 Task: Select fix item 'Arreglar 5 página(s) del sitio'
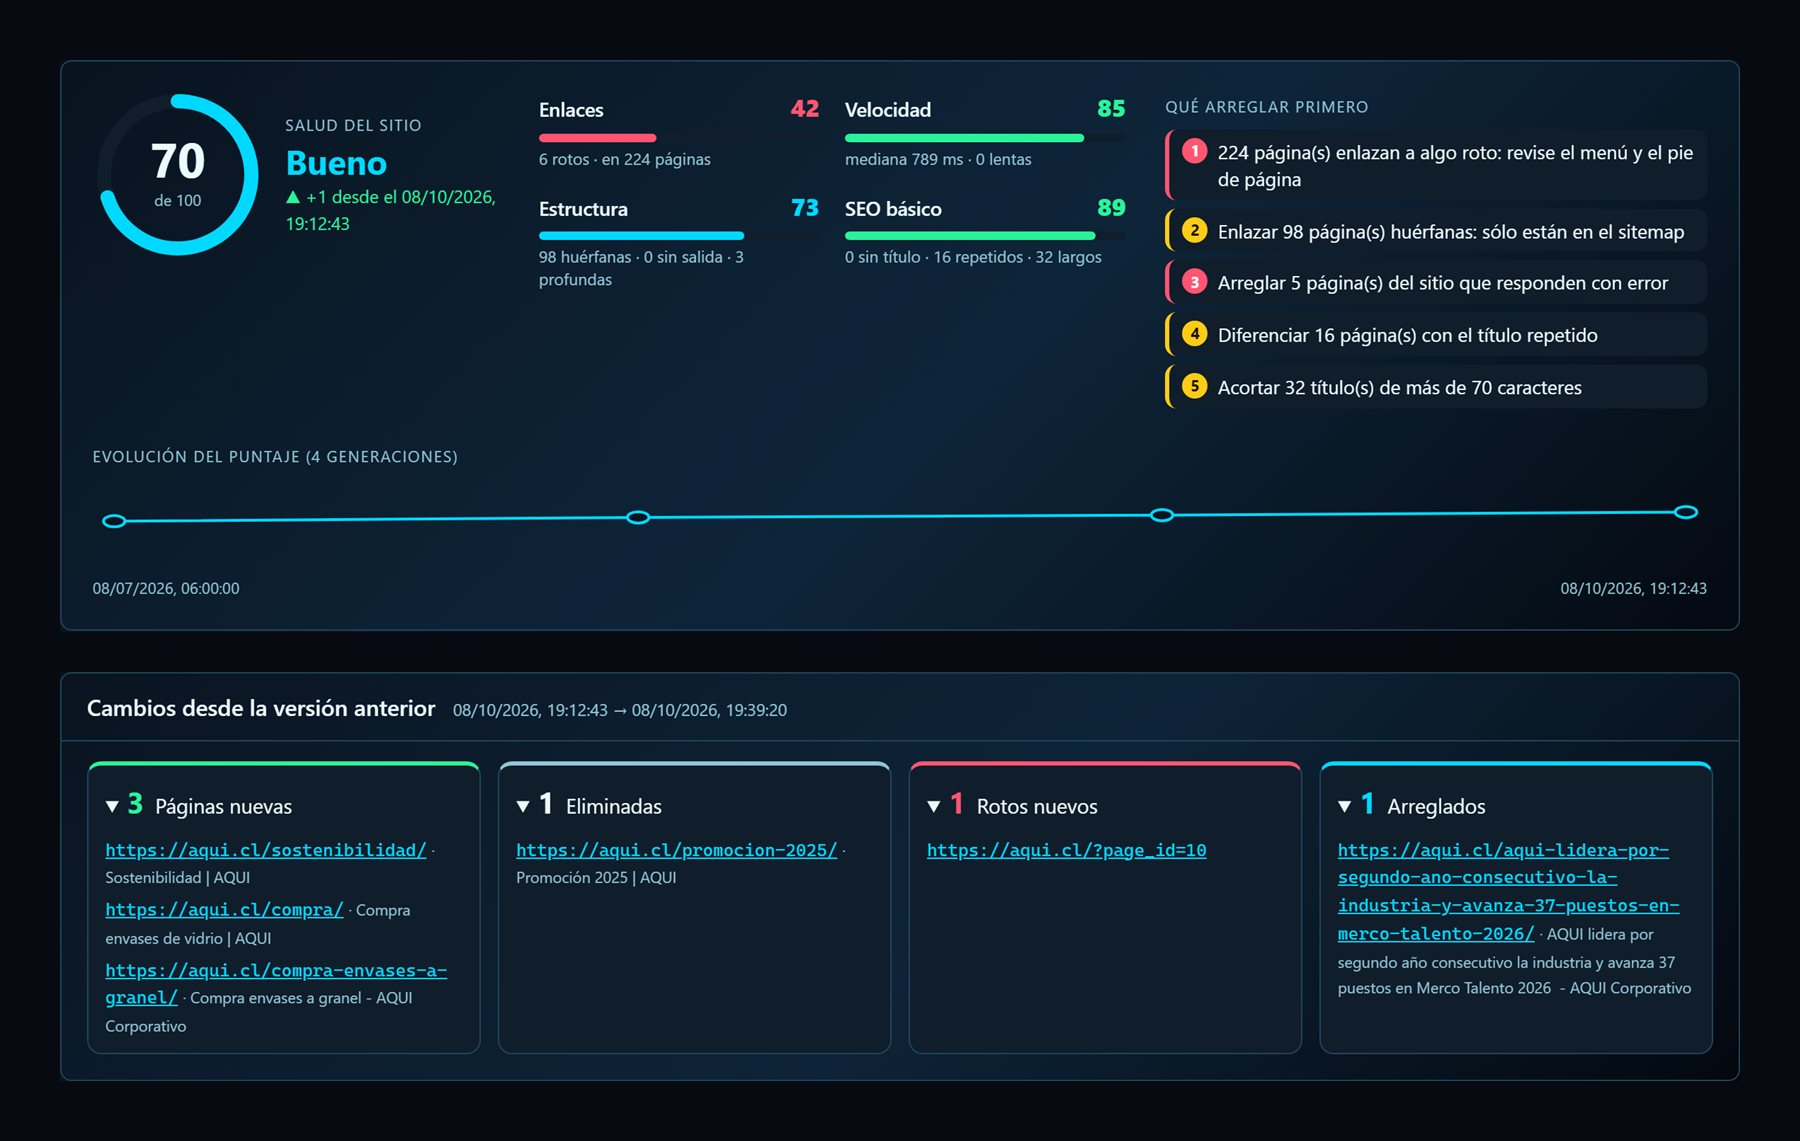(x=1436, y=283)
